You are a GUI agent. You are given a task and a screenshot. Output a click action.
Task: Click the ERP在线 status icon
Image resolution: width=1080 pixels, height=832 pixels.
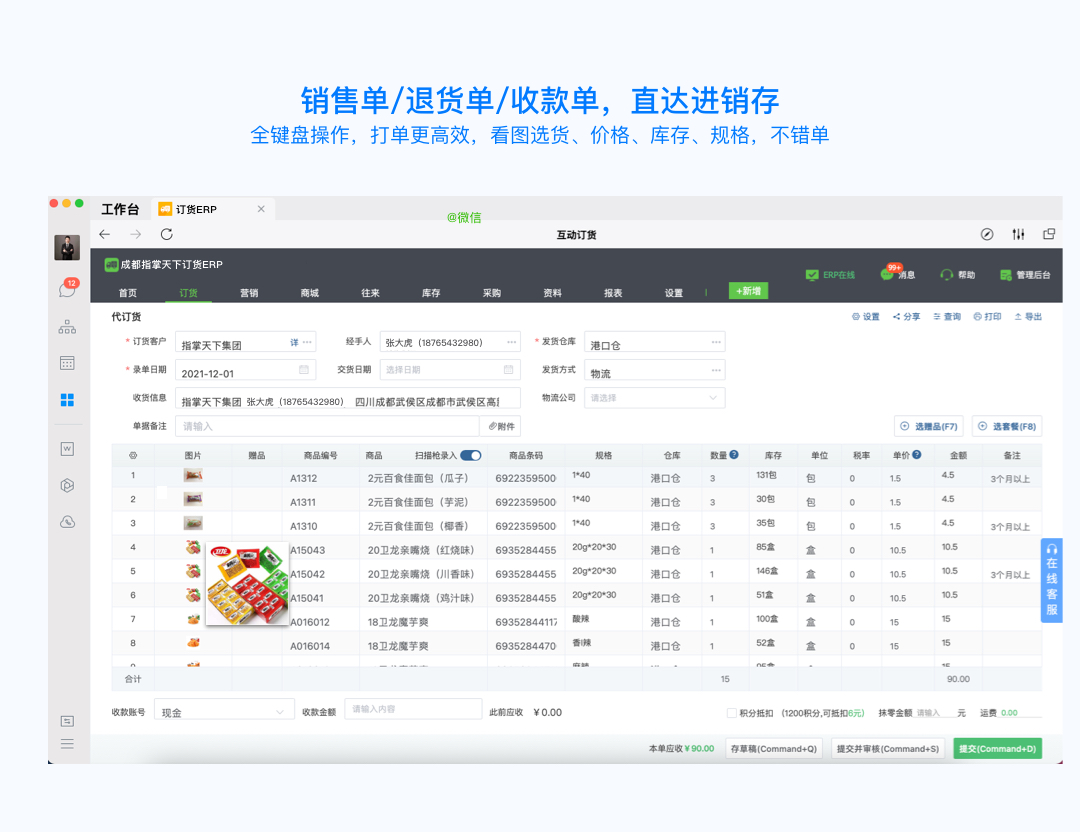[x=812, y=275]
